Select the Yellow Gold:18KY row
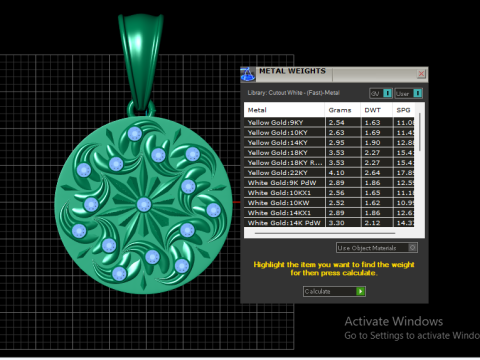The width and height of the screenshot is (480, 360). (329, 152)
